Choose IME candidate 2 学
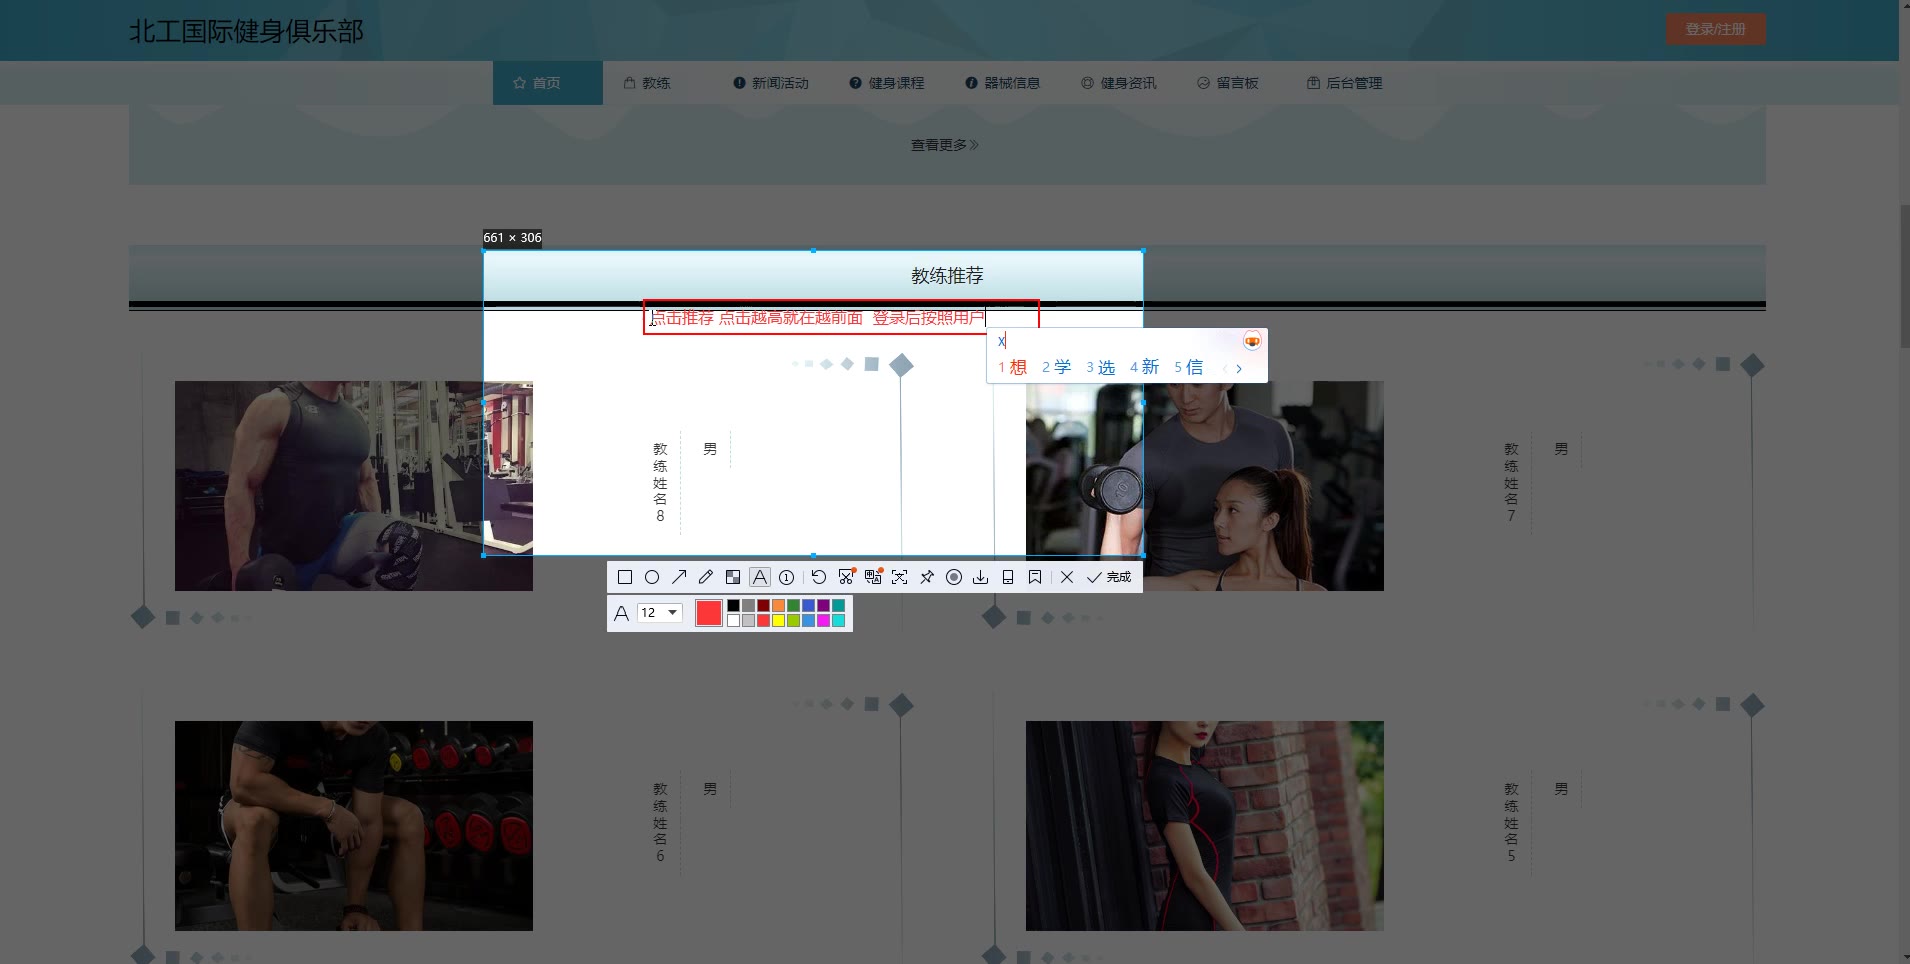The width and height of the screenshot is (1910, 964). (1056, 368)
